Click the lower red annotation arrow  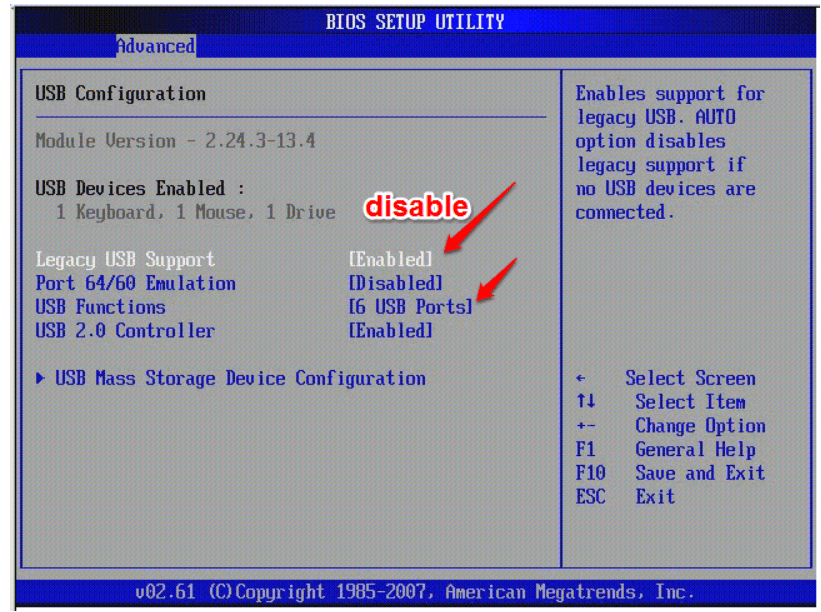click(x=497, y=280)
